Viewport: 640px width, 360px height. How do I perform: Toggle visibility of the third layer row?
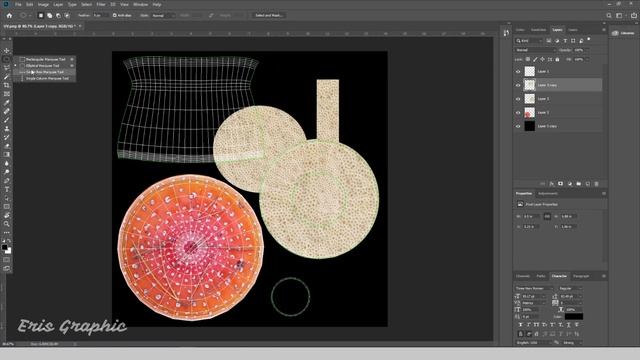tap(518, 99)
